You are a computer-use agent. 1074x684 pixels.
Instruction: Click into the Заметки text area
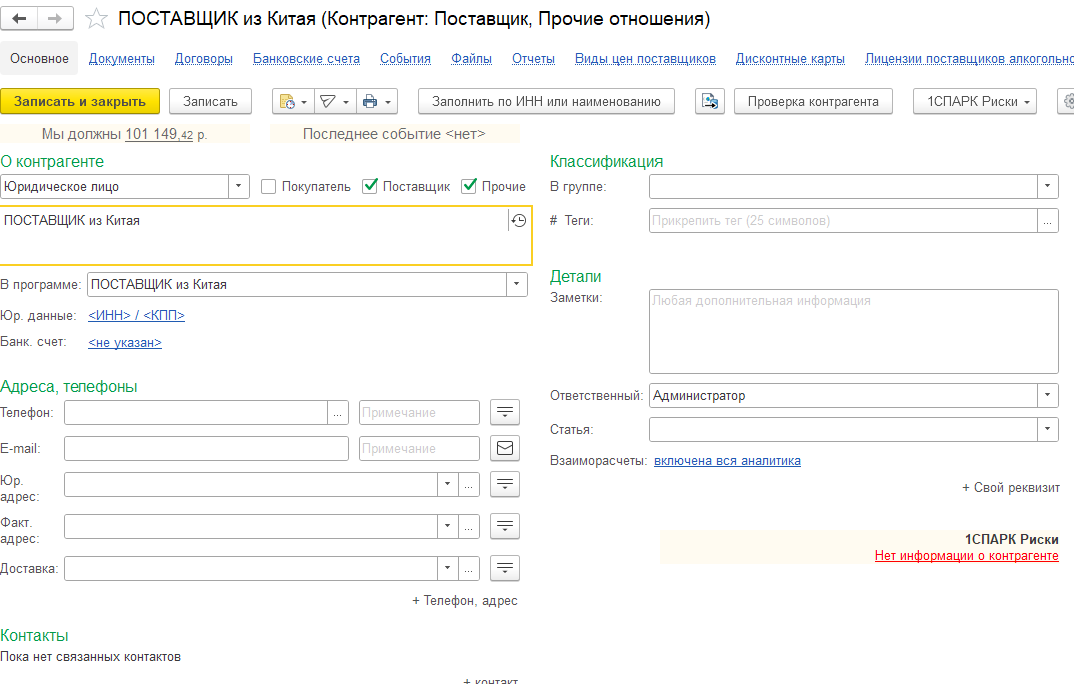(853, 331)
